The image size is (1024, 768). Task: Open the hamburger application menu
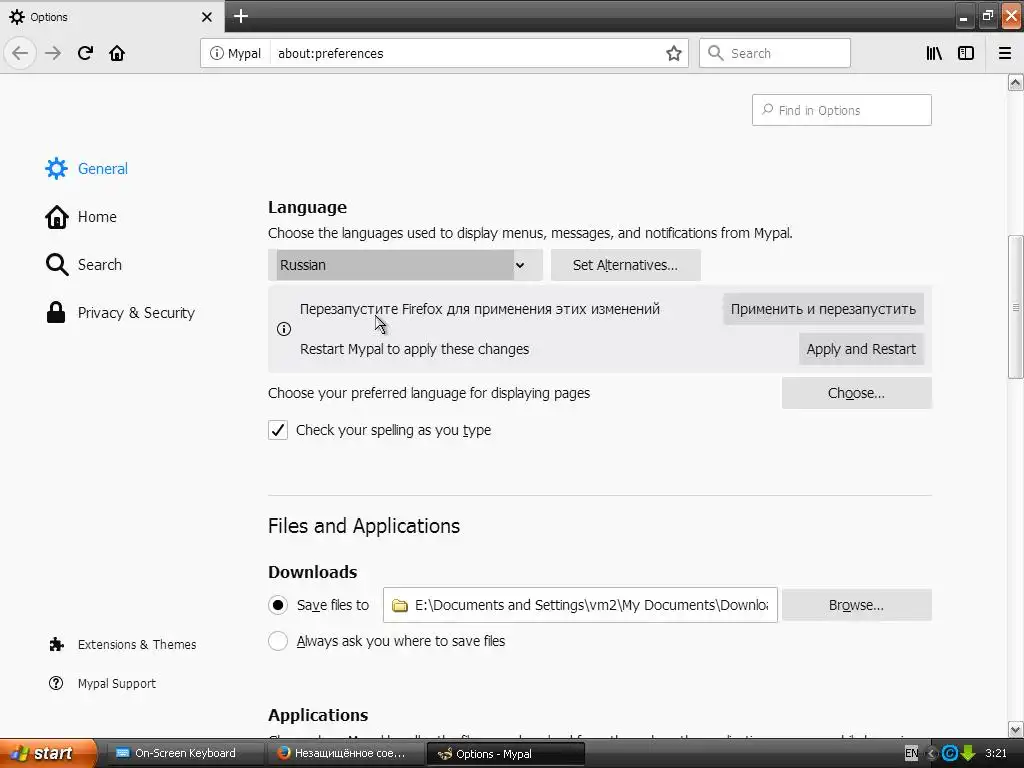tap(1005, 53)
